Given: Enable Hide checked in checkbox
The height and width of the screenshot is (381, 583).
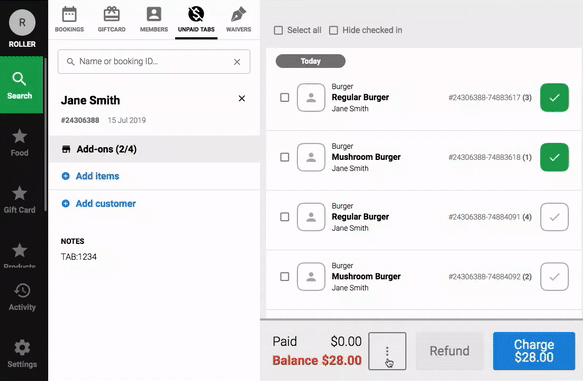Looking at the screenshot, I should pos(334,30).
